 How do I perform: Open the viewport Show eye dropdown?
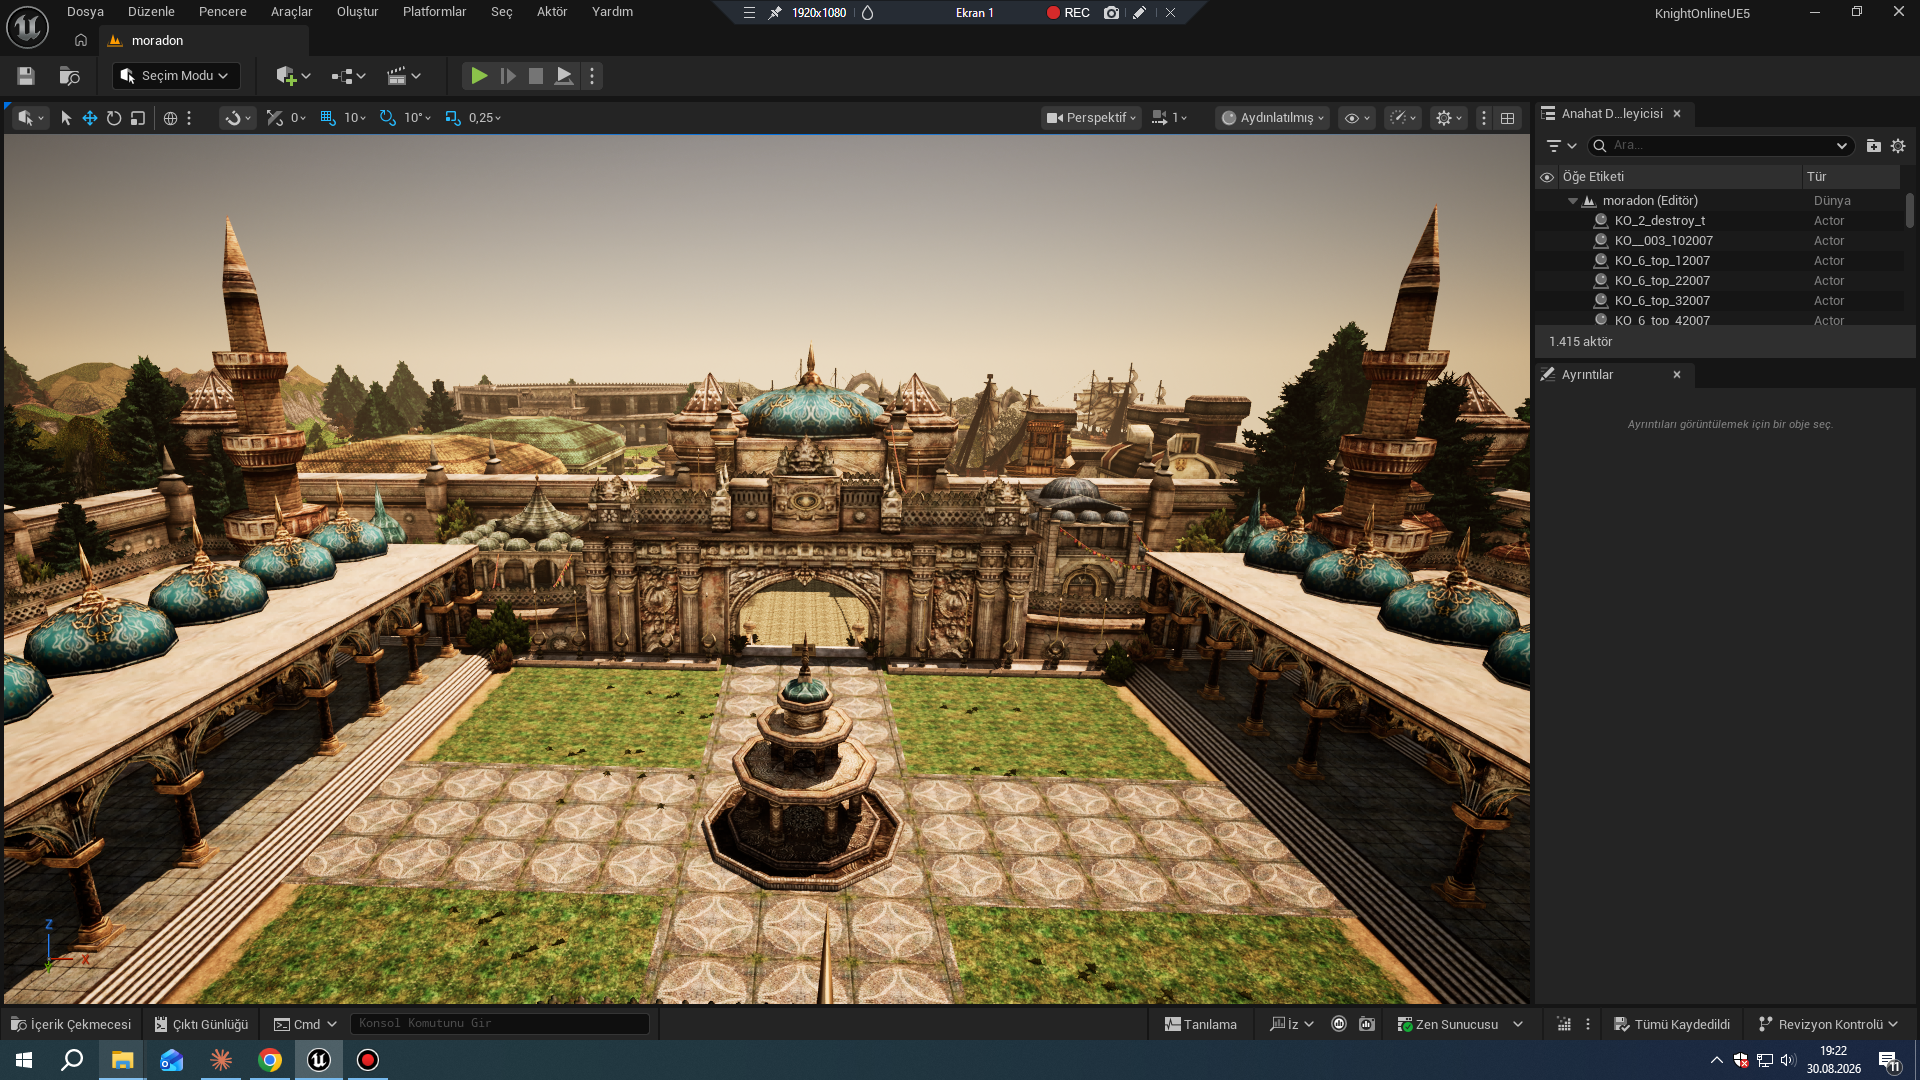(1357, 118)
